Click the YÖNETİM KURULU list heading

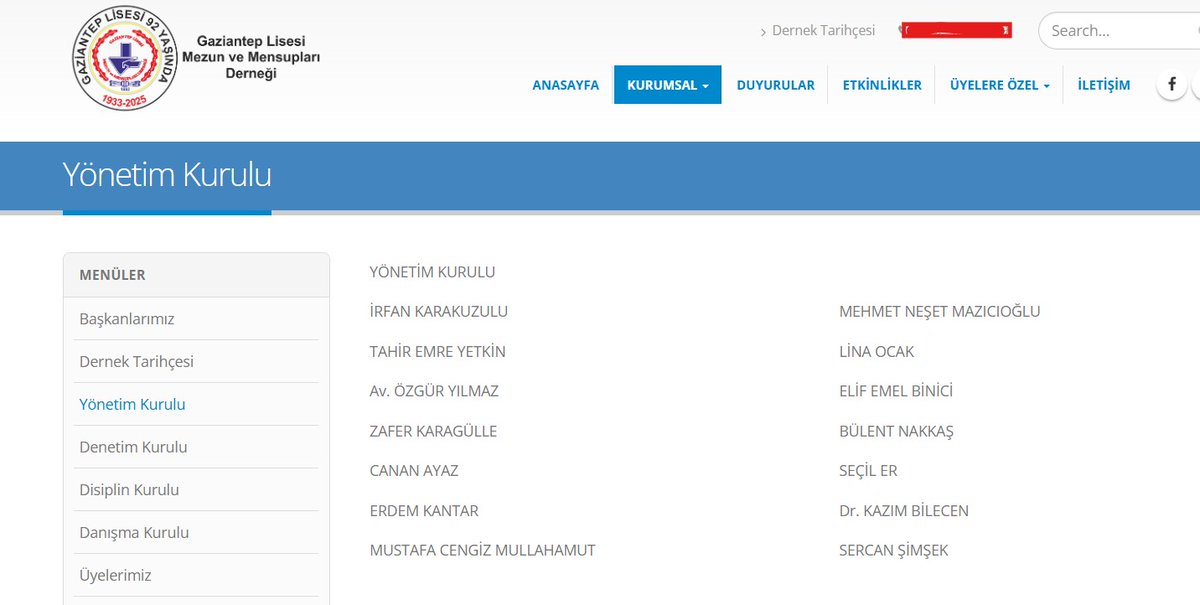(x=432, y=271)
